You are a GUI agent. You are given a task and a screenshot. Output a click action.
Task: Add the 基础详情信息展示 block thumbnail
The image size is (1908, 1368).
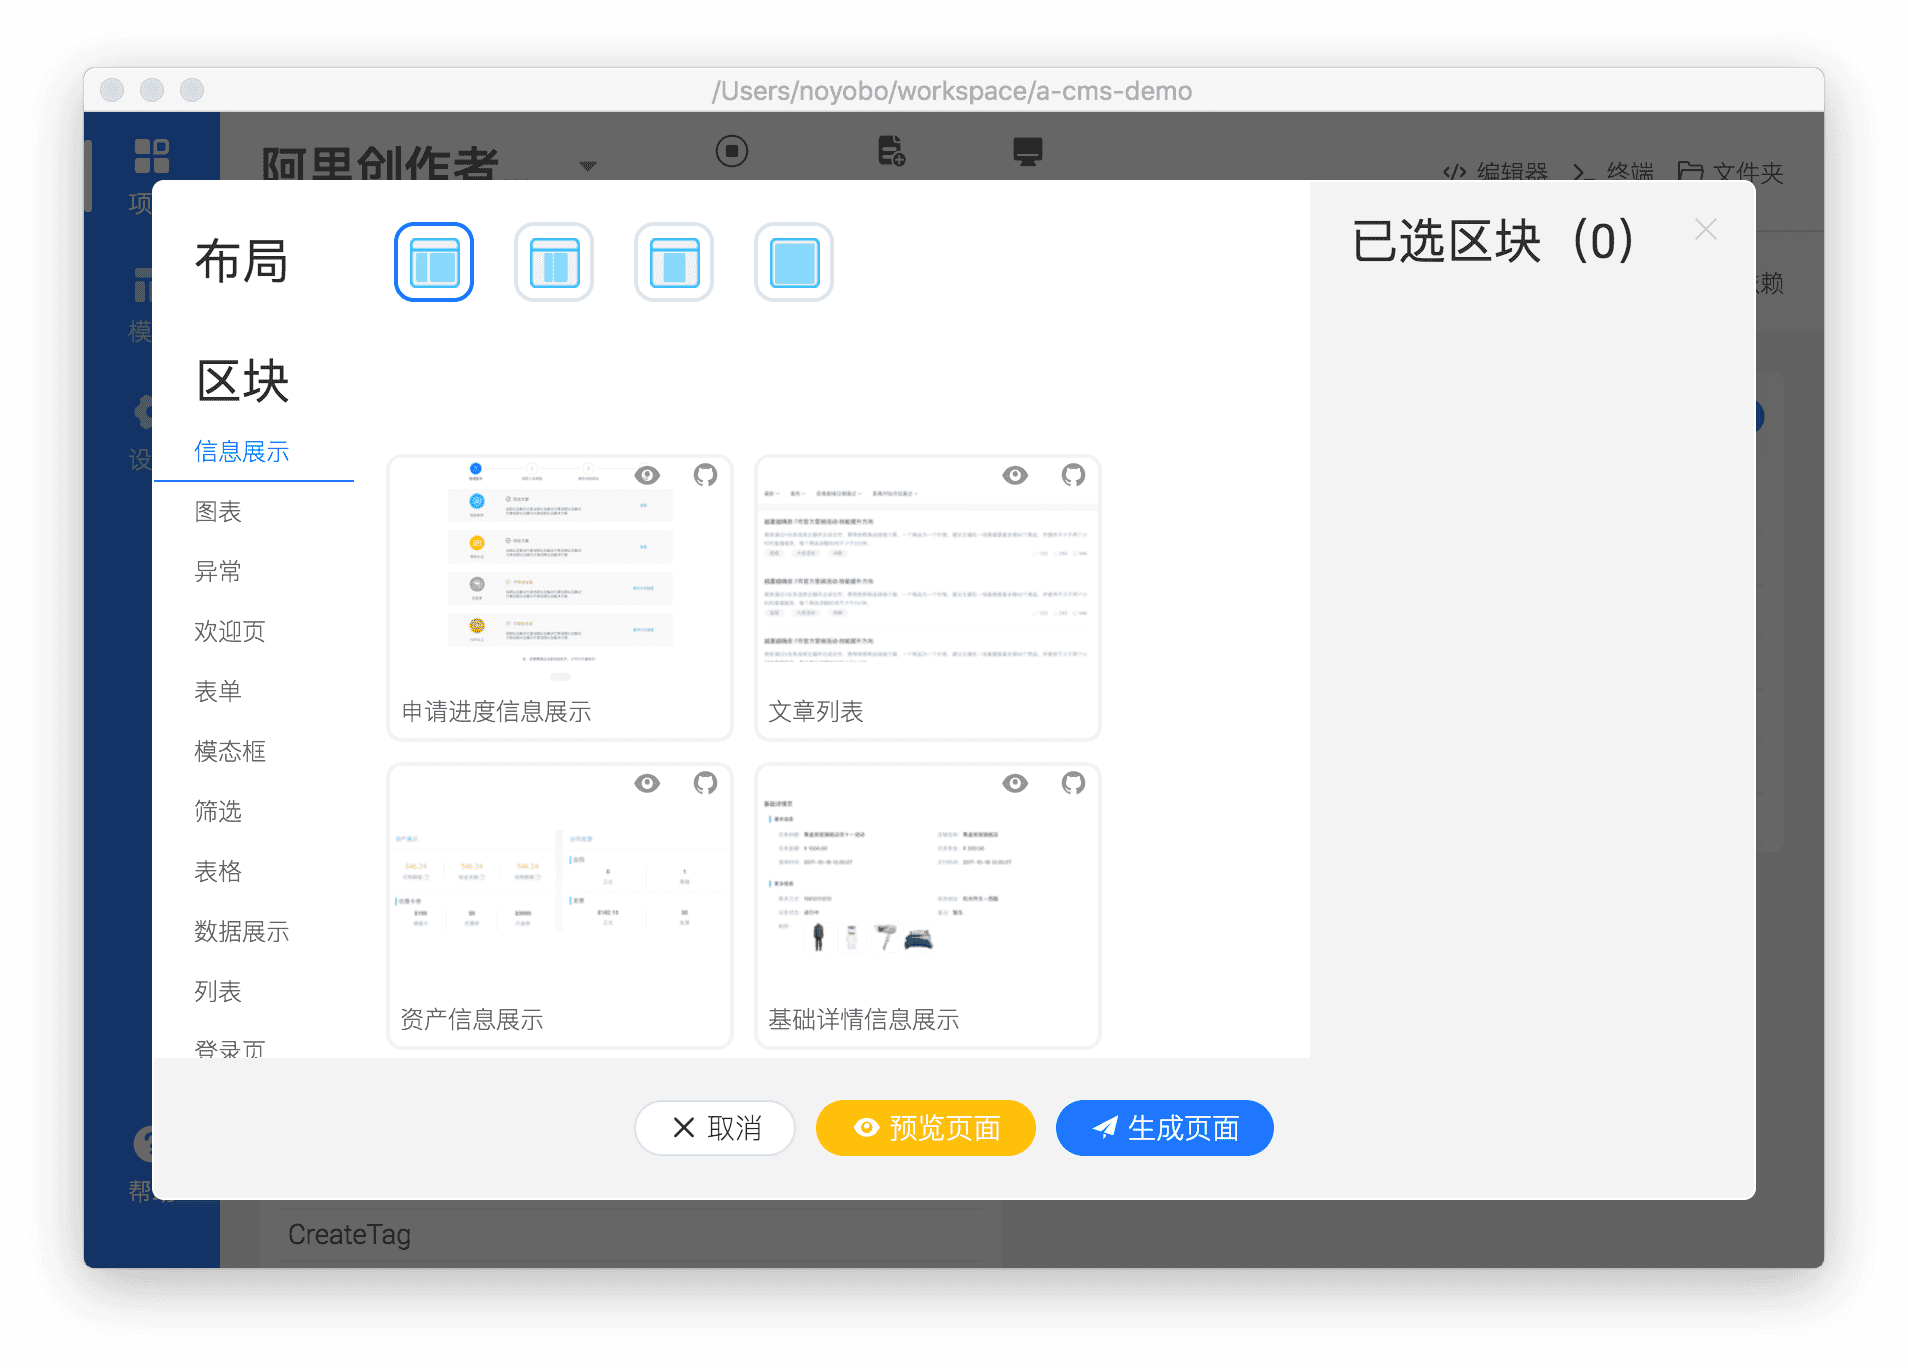coord(928,906)
